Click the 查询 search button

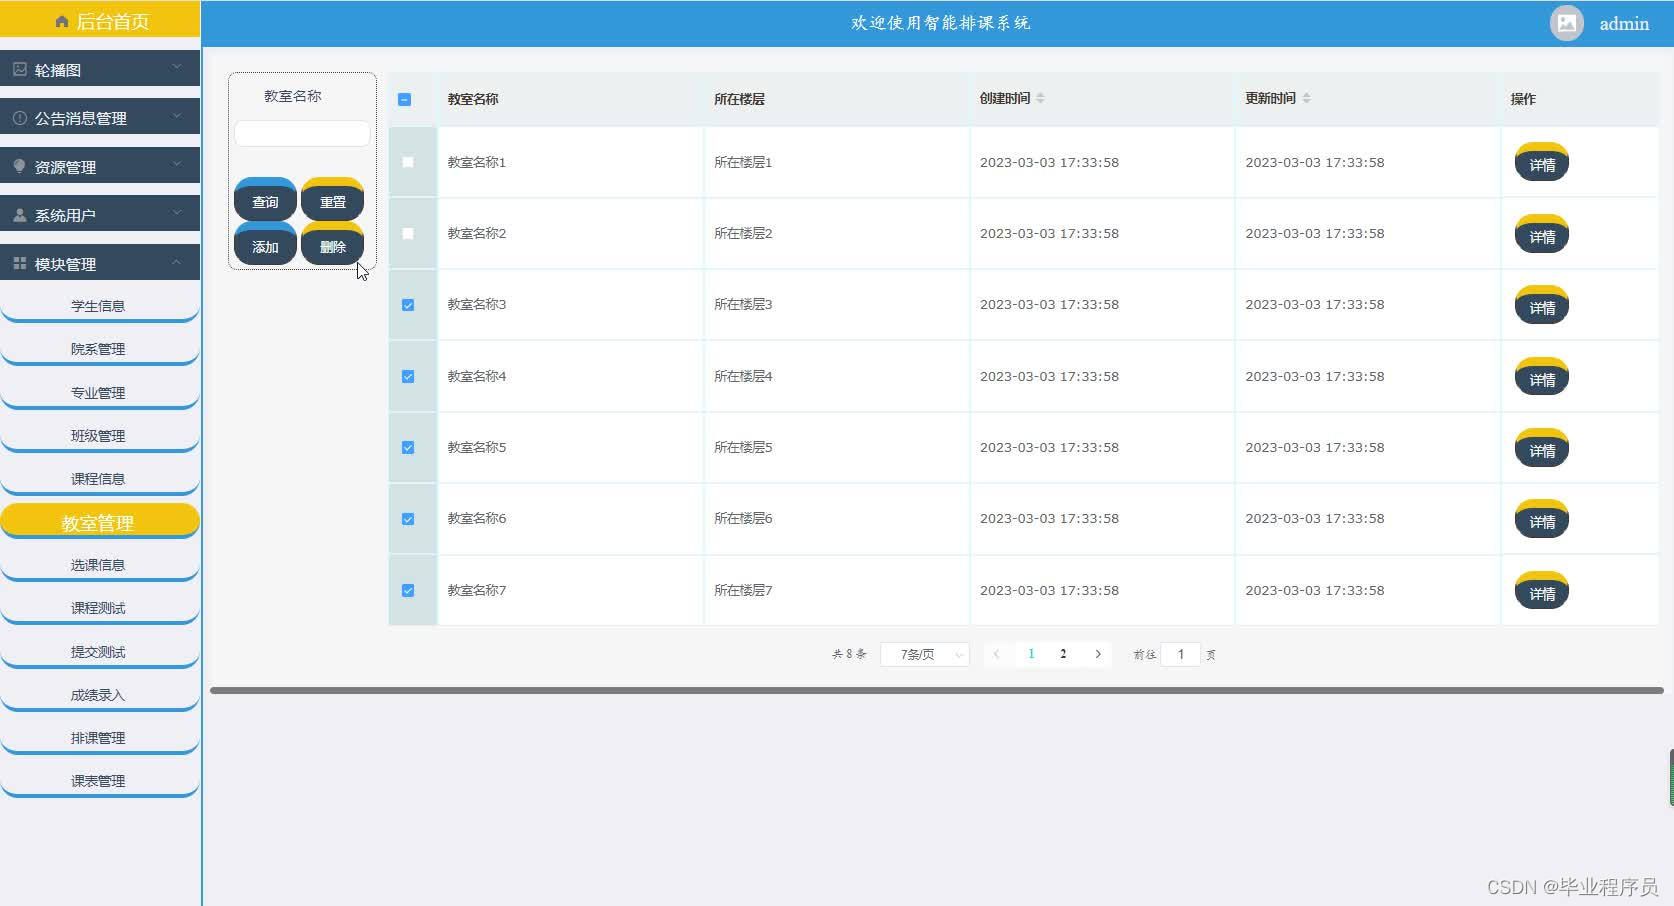[265, 199]
